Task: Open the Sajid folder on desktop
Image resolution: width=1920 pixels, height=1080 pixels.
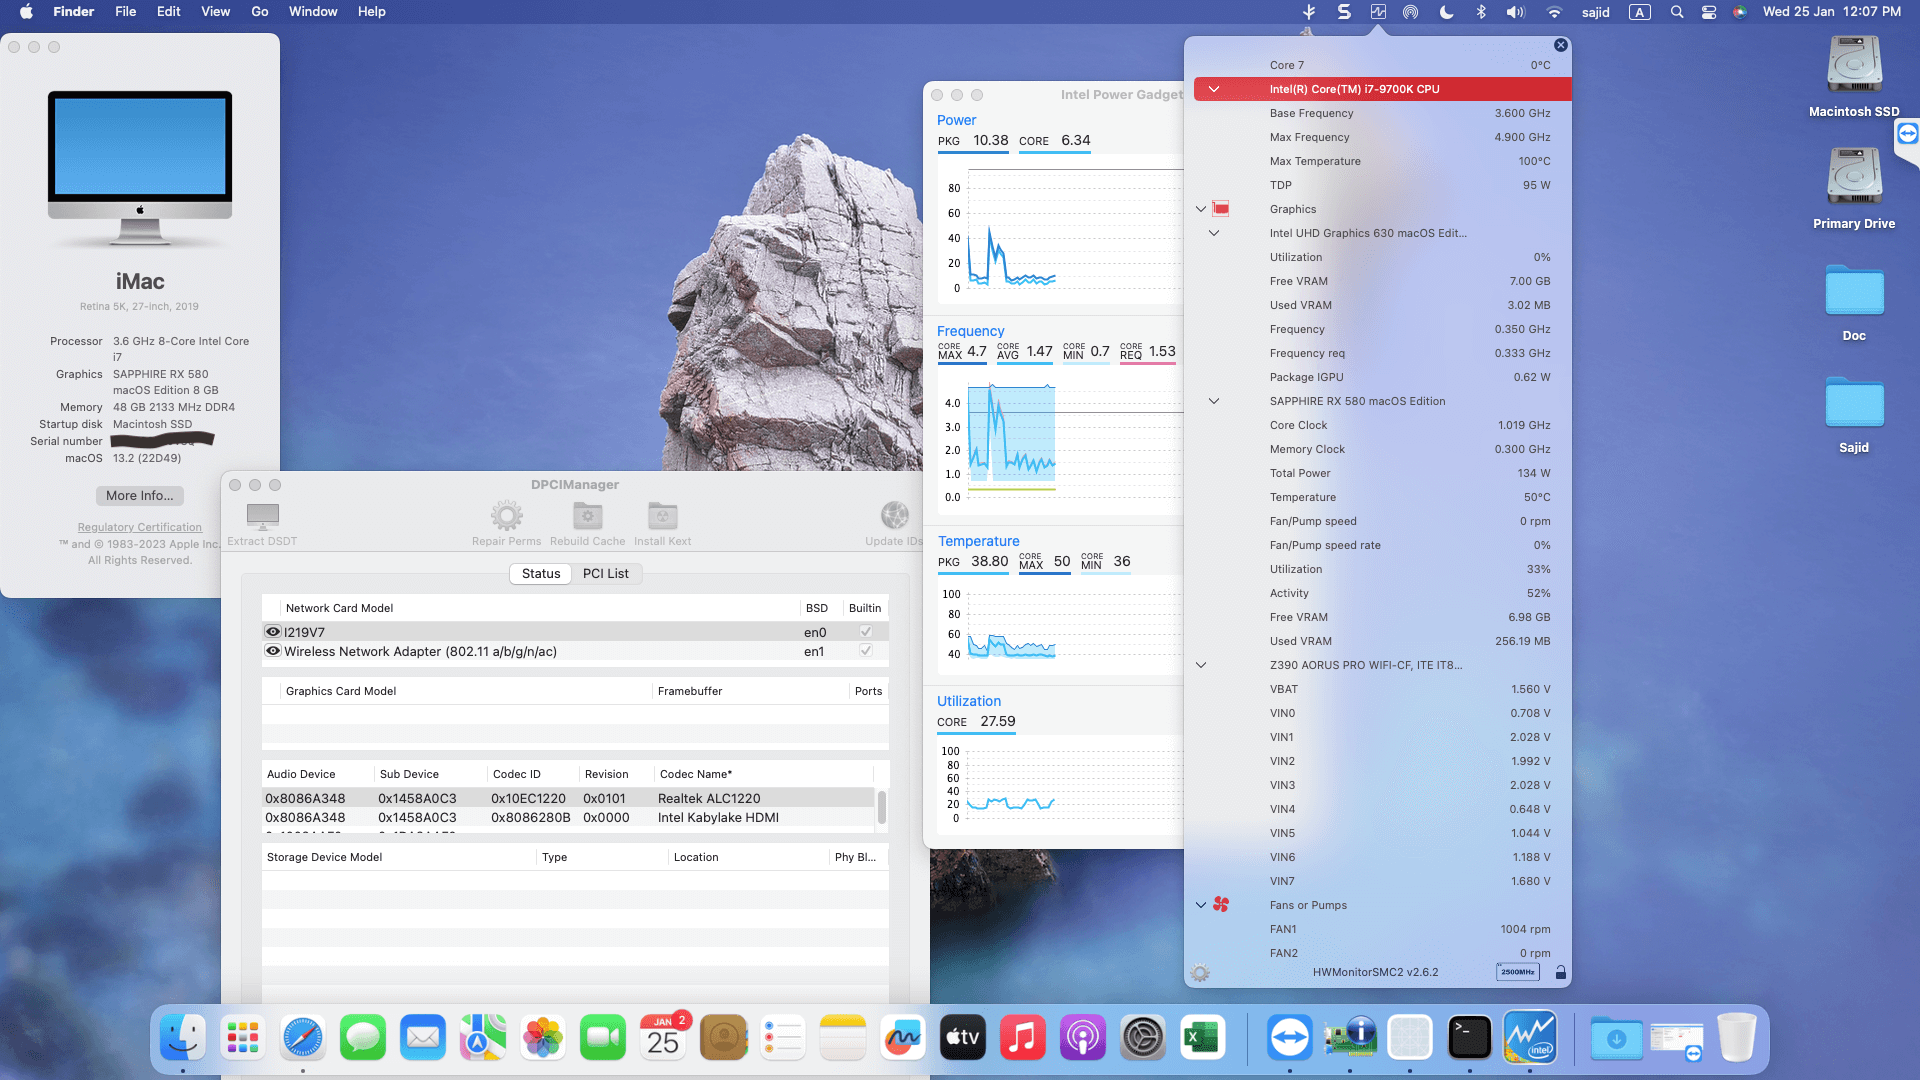Action: click(1854, 404)
